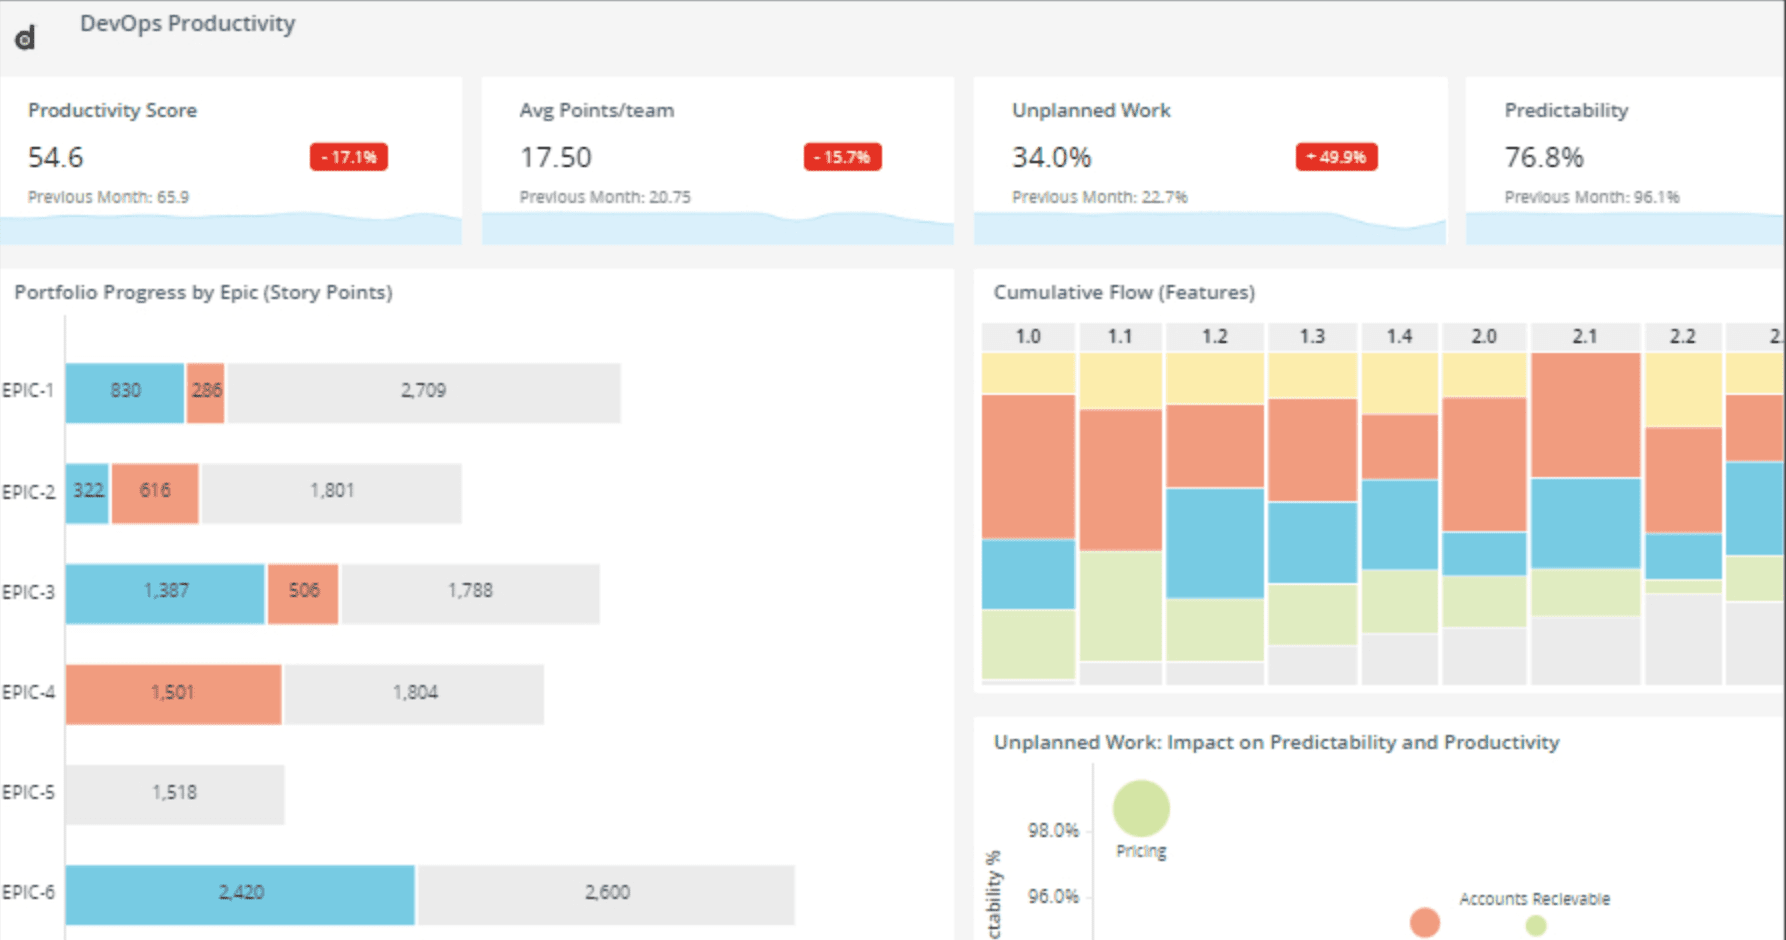Select the 2.1 release column header
Viewport: 1786px width, 940px height.
1585,336
